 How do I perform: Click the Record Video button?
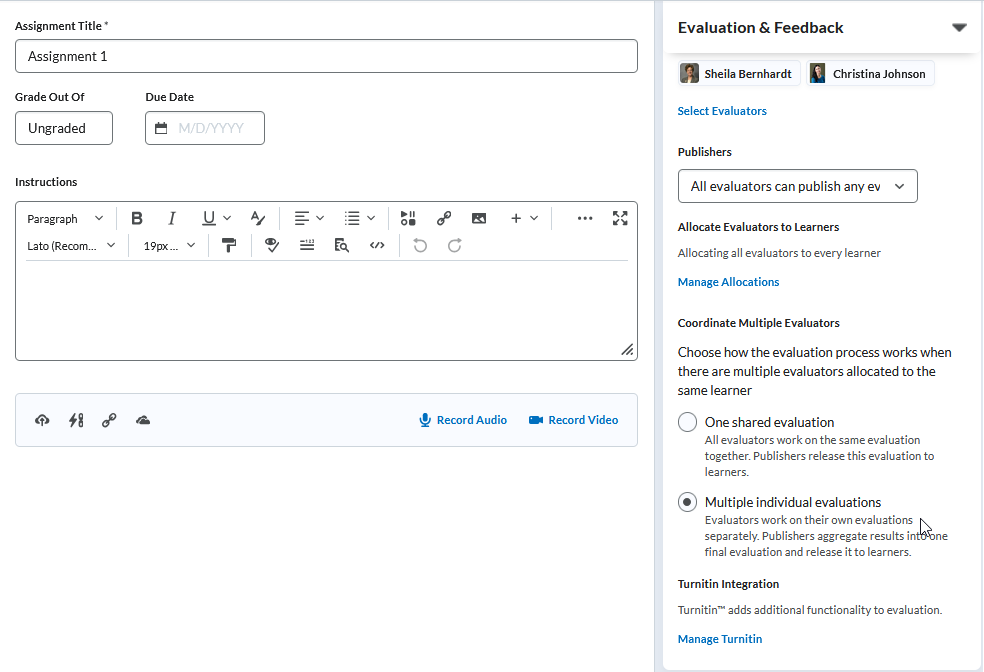(573, 420)
